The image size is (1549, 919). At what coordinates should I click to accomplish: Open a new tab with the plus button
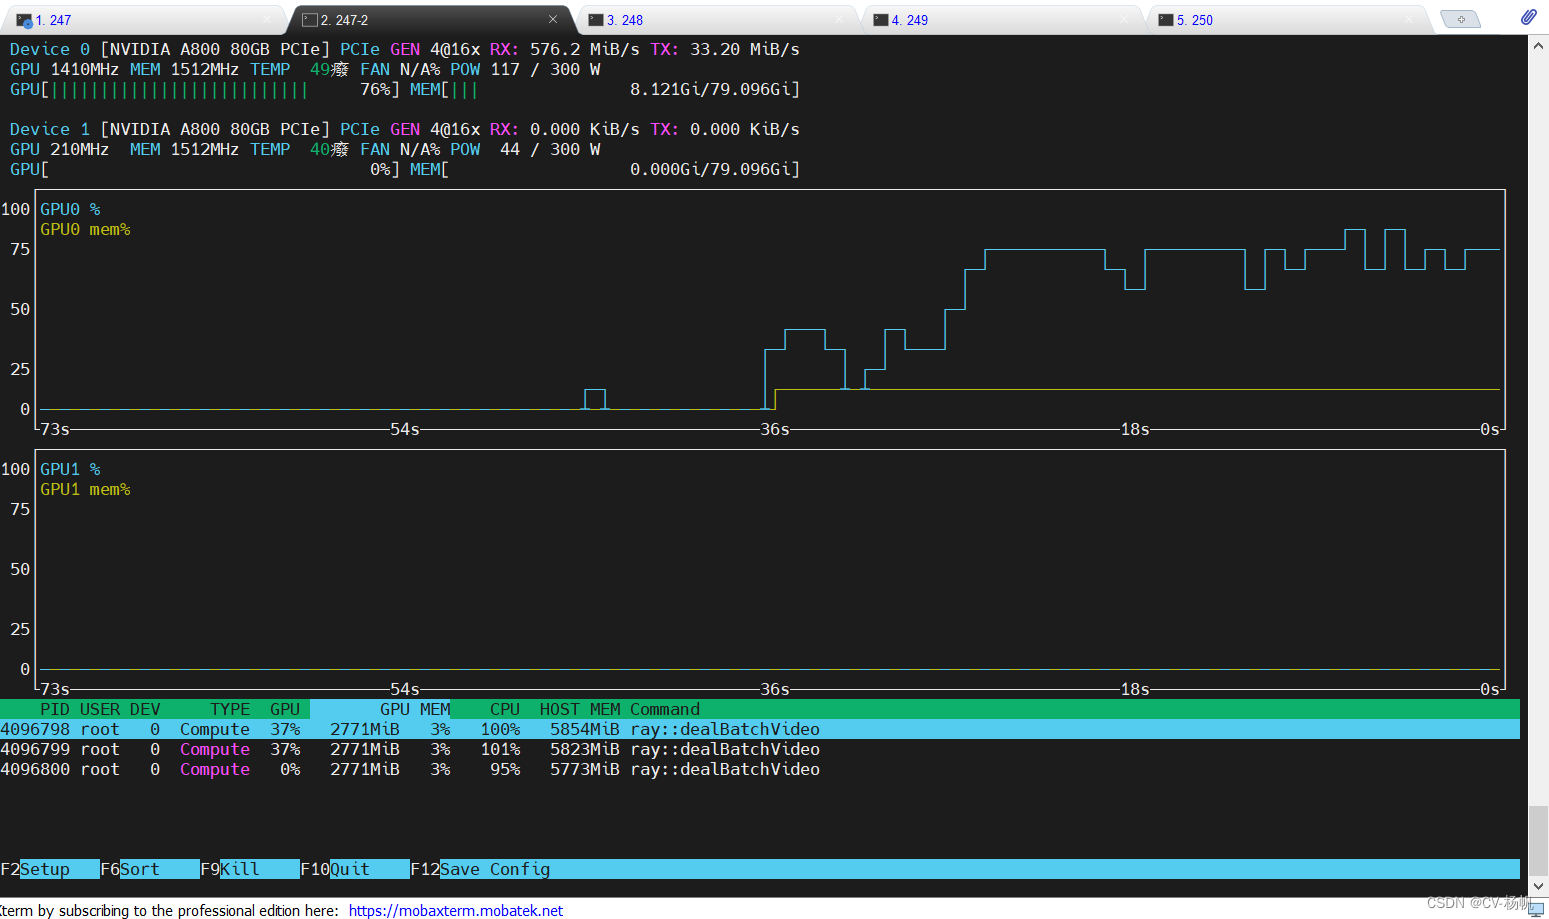pyautogui.click(x=1461, y=19)
